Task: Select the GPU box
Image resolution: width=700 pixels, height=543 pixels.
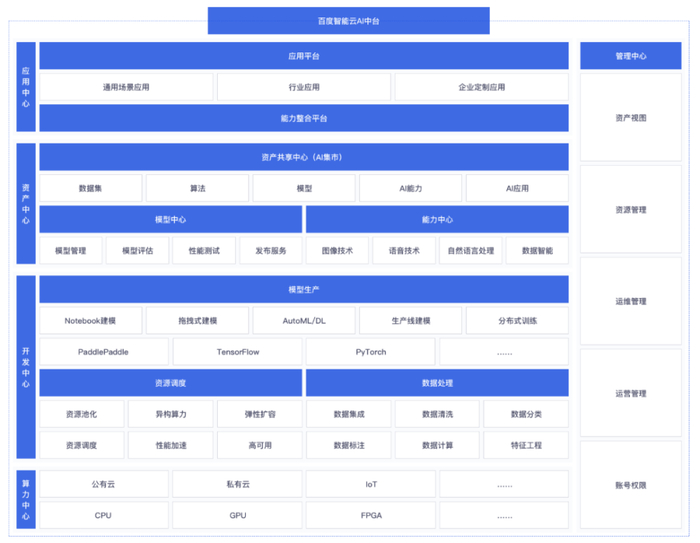Action: pyautogui.click(x=238, y=515)
